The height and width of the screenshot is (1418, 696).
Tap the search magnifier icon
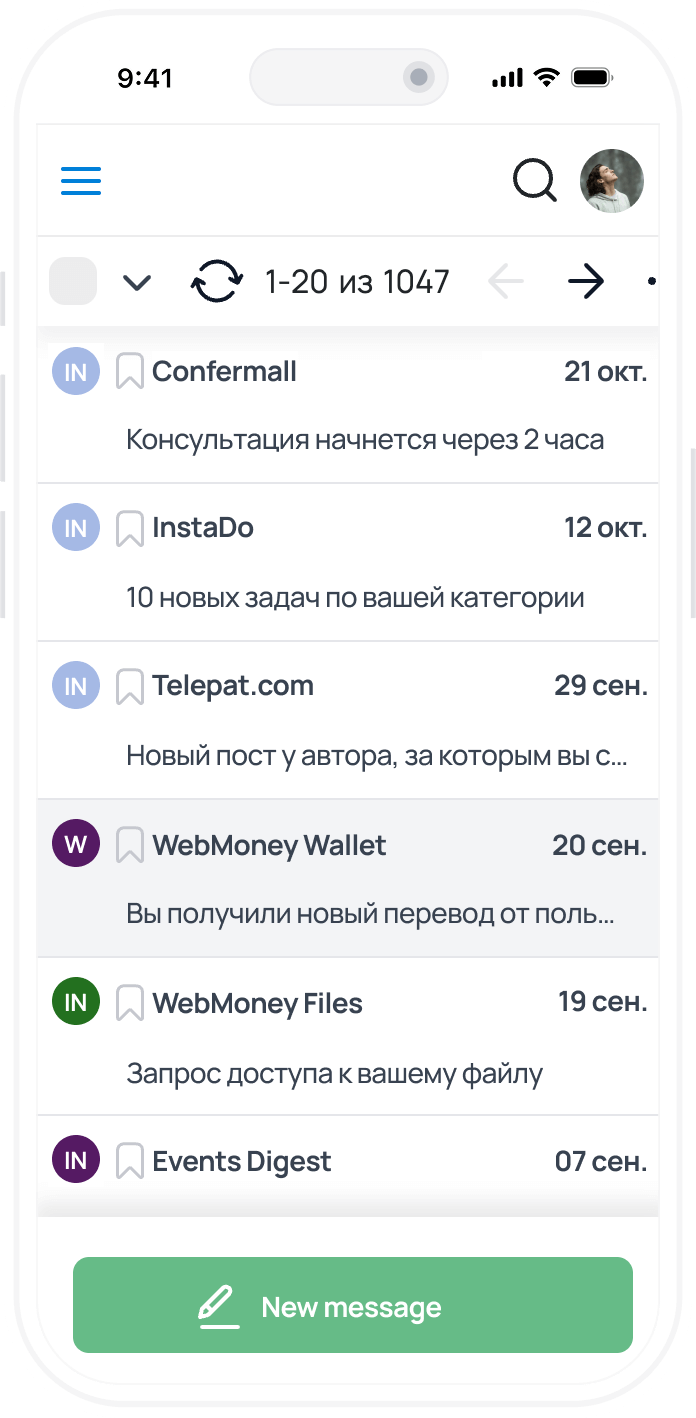point(535,181)
